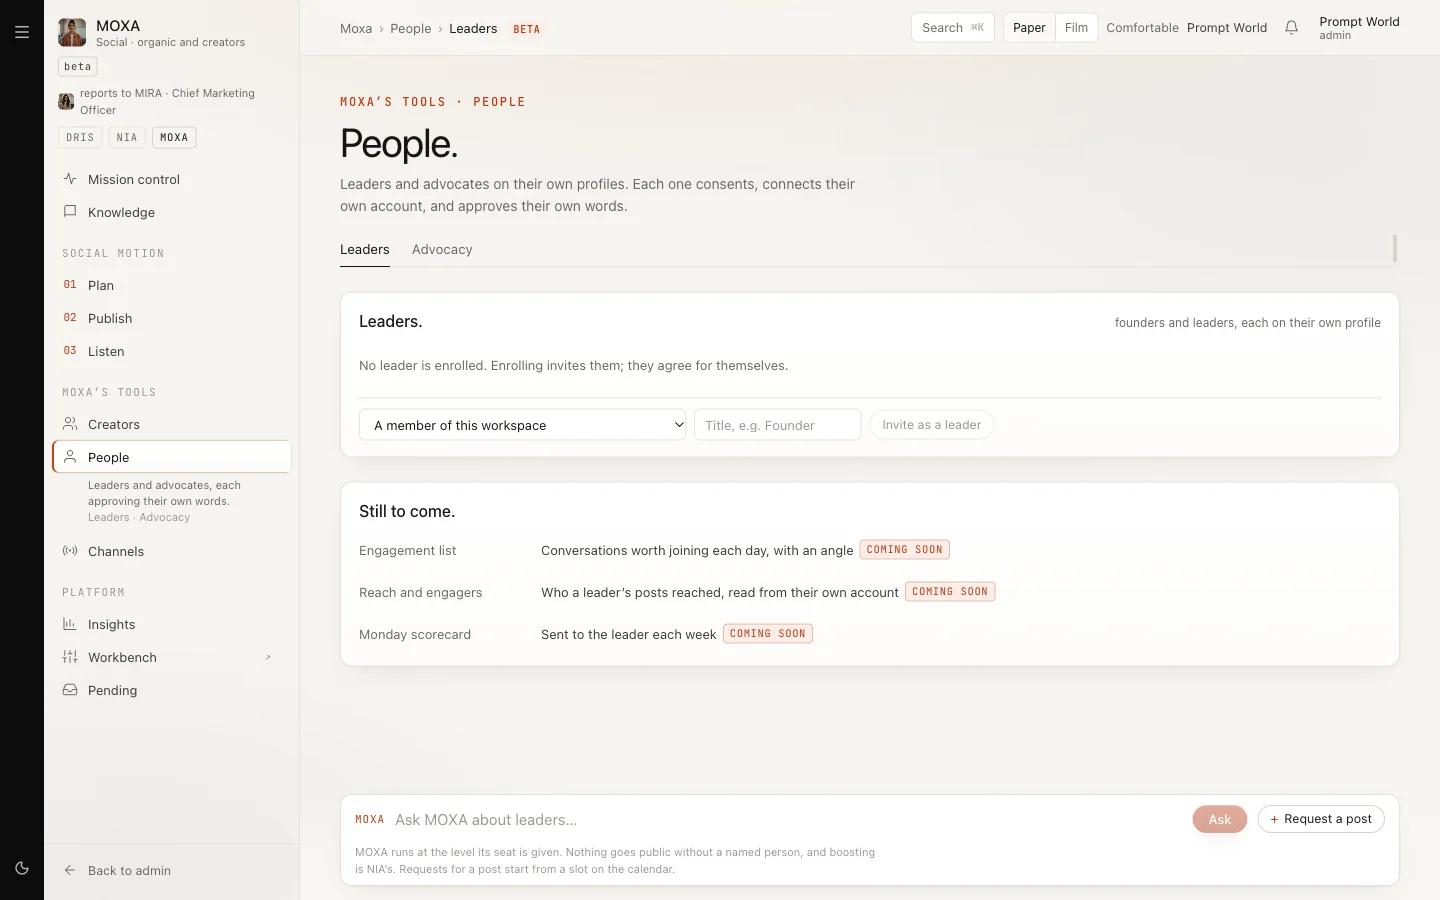Open Workbench external arrow icon

click(268, 657)
